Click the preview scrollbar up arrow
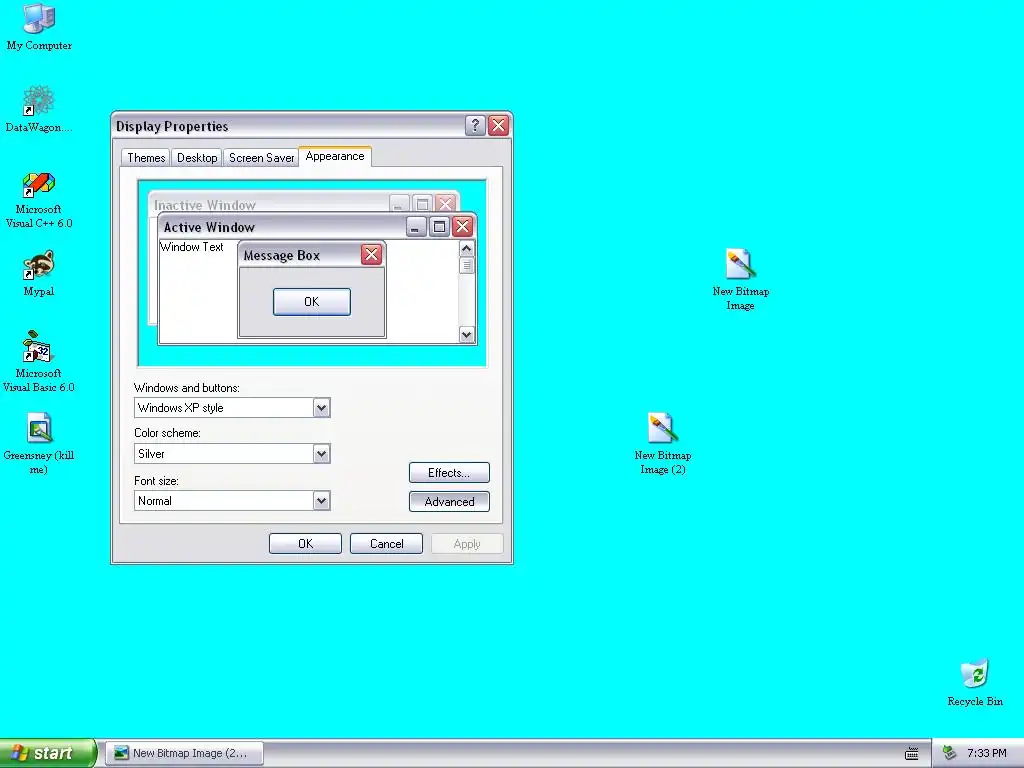The width and height of the screenshot is (1024, 768). coord(466,249)
